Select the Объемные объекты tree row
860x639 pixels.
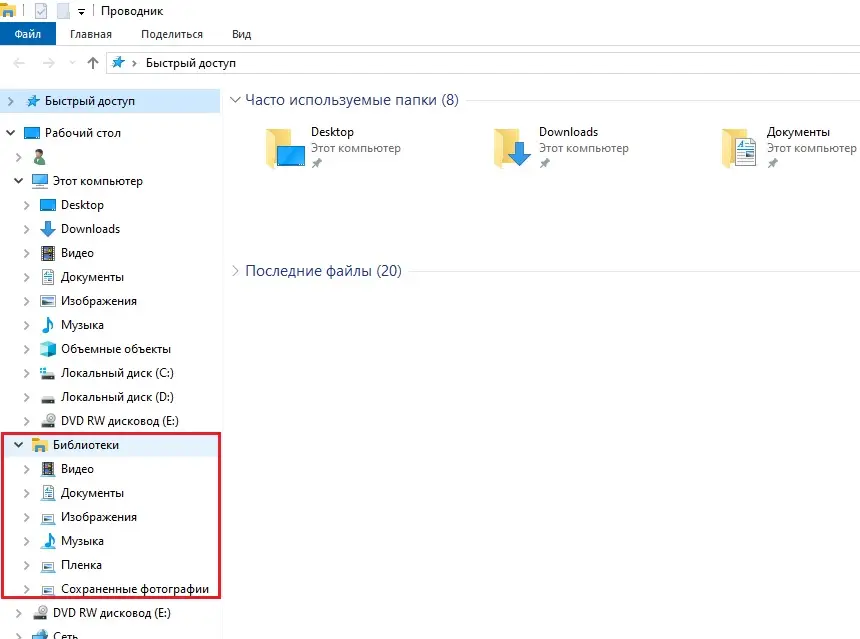110,349
